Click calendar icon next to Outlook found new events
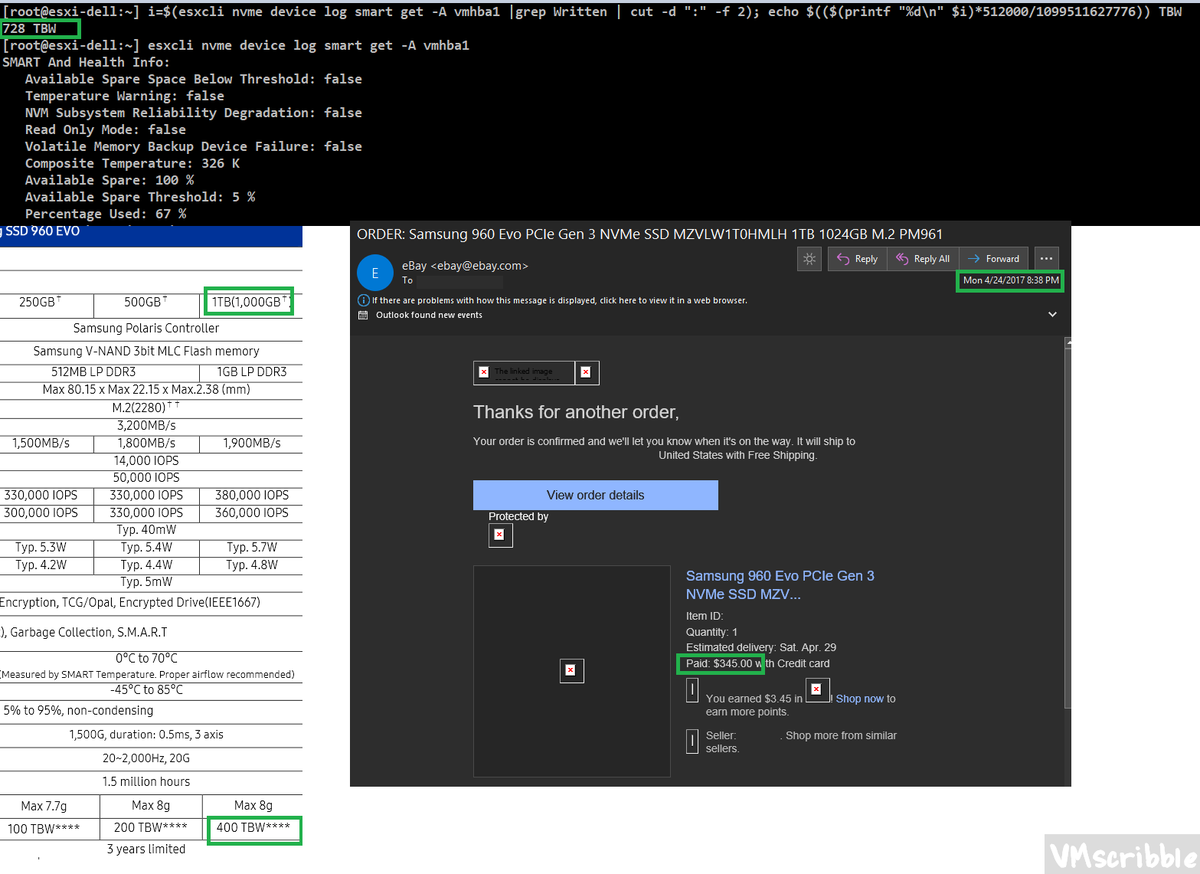The image size is (1200, 874). (x=363, y=315)
